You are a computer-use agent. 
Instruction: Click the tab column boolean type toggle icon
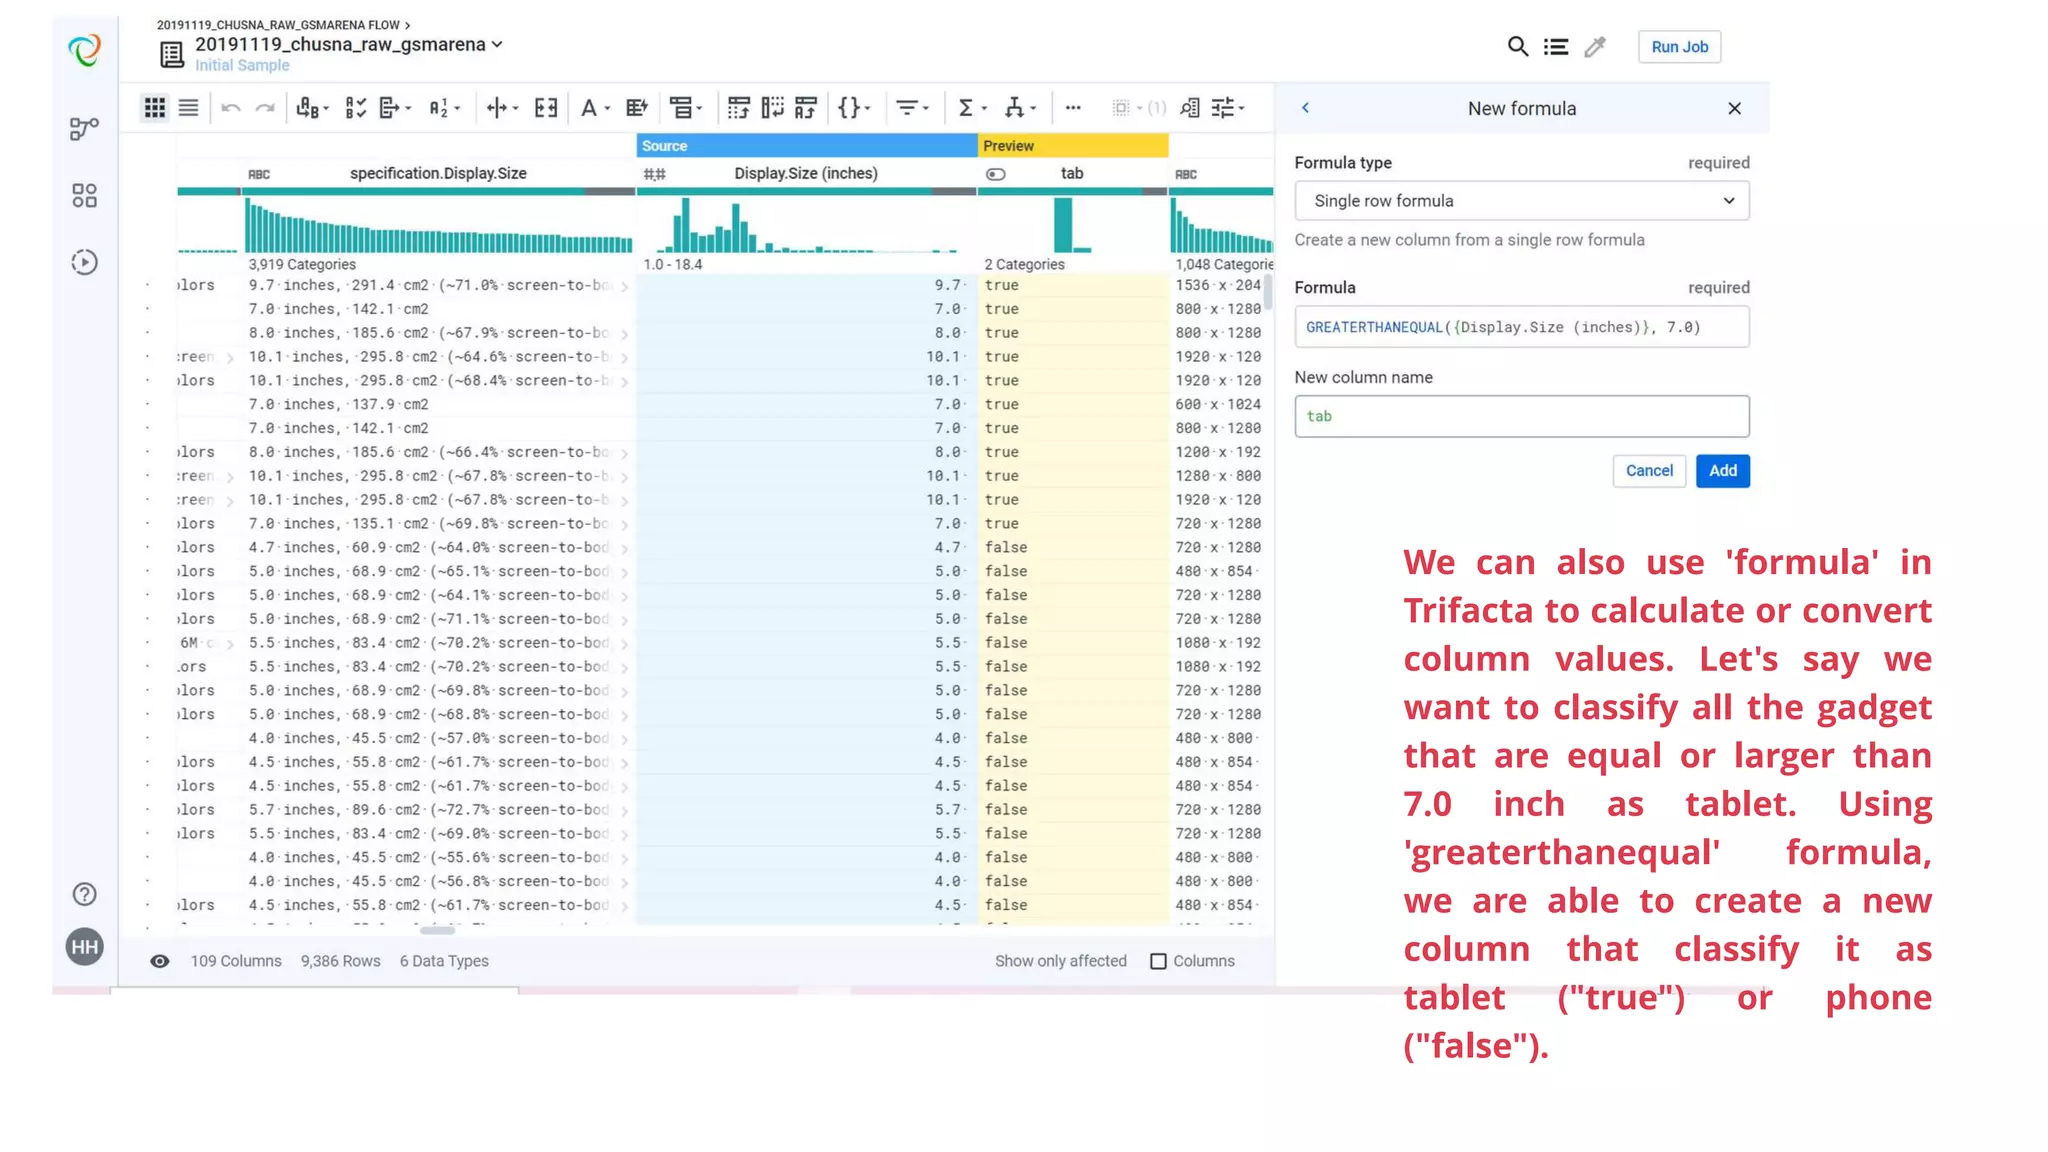click(x=996, y=174)
